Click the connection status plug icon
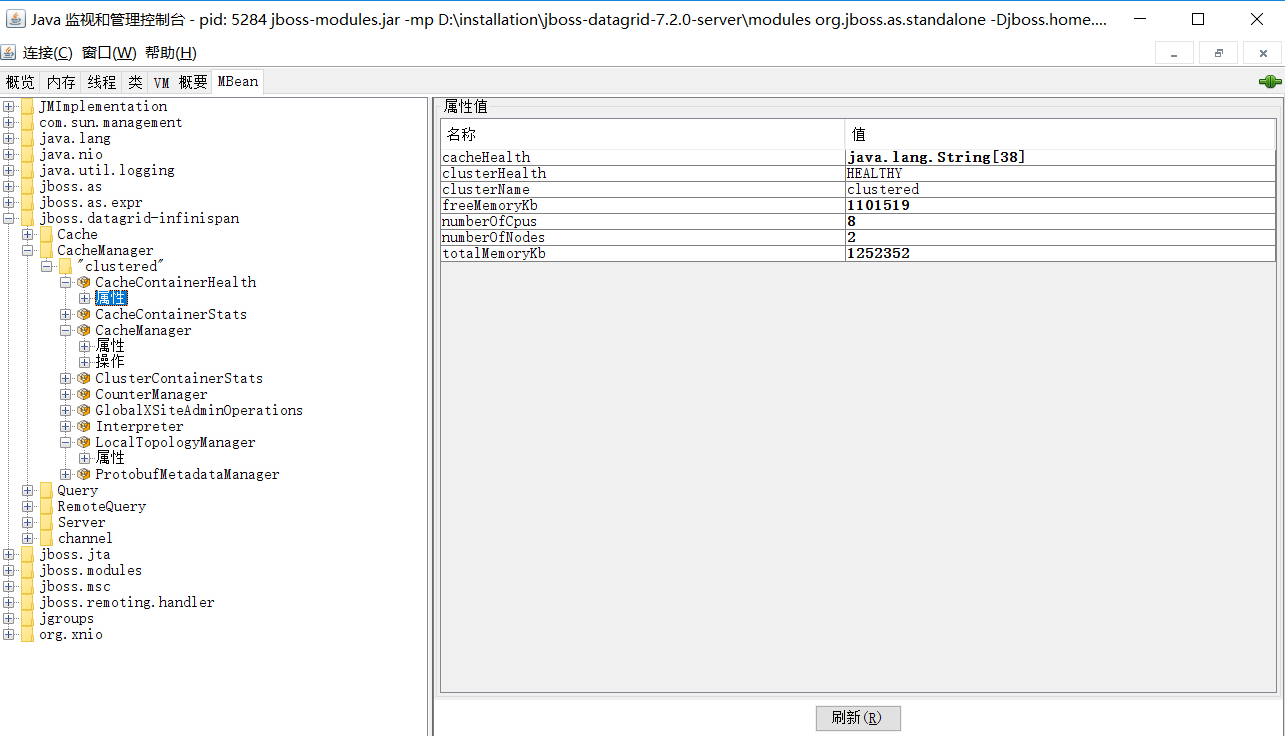 [1270, 82]
